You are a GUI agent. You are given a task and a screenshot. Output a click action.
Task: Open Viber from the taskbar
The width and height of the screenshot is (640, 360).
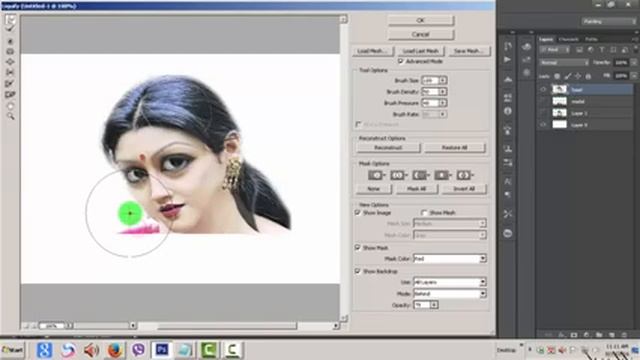pos(138,350)
